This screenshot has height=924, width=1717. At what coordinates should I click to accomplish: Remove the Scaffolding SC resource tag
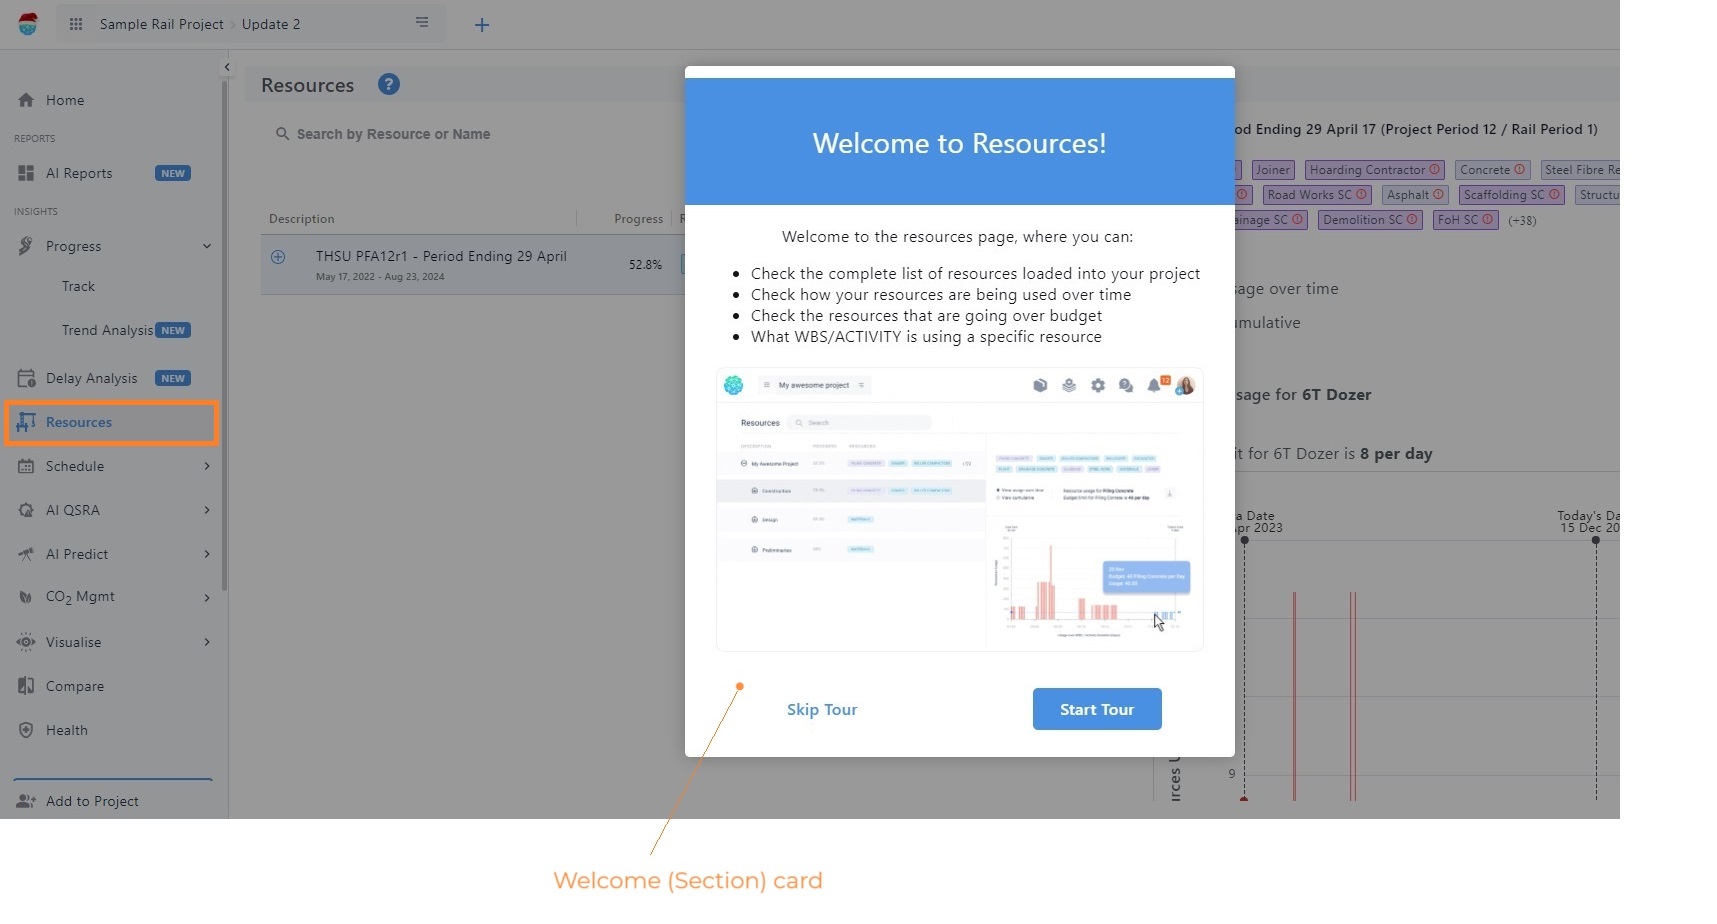point(1555,195)
